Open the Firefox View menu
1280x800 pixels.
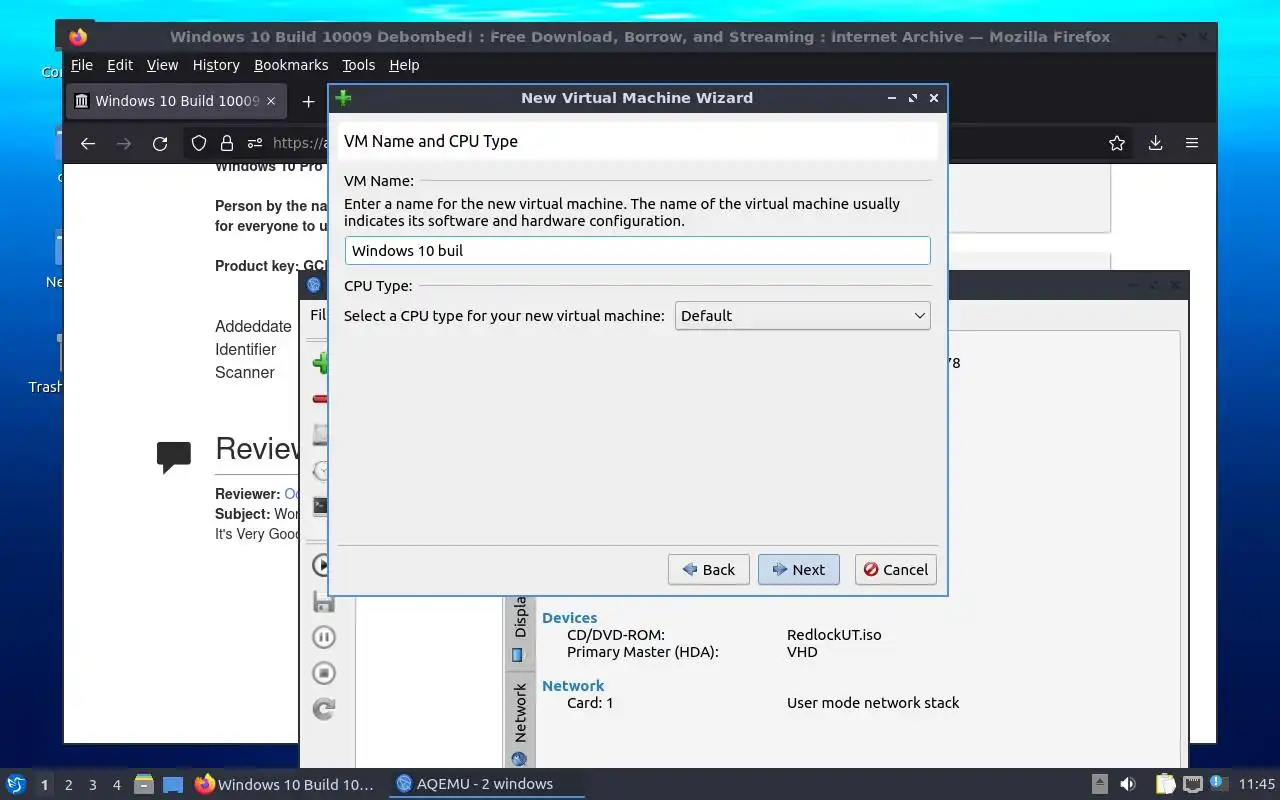coord(162,65)
